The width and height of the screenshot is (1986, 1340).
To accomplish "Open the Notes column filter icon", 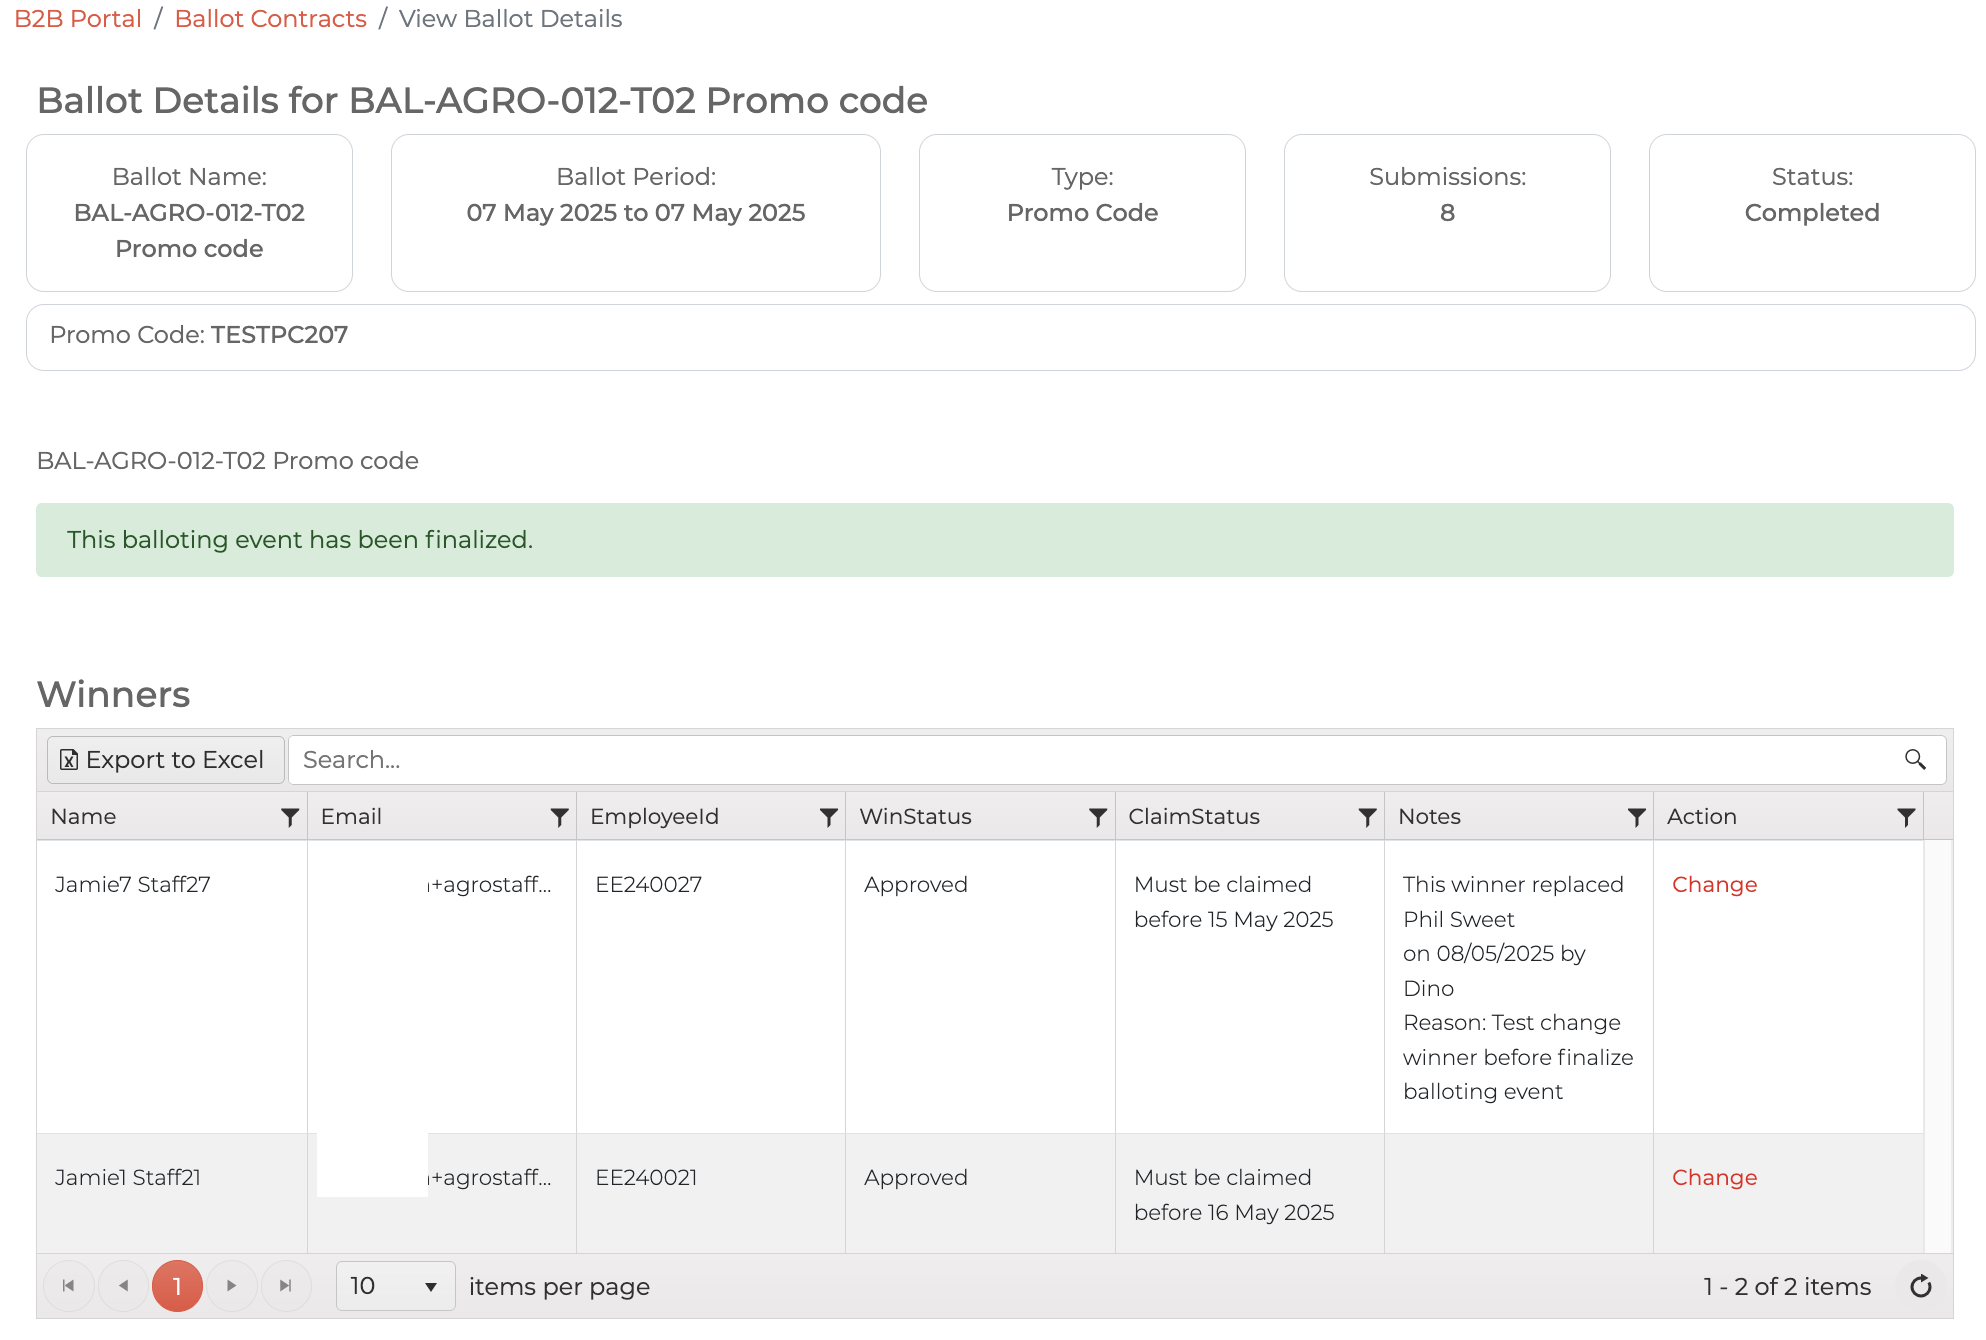I will [1636, 817].
